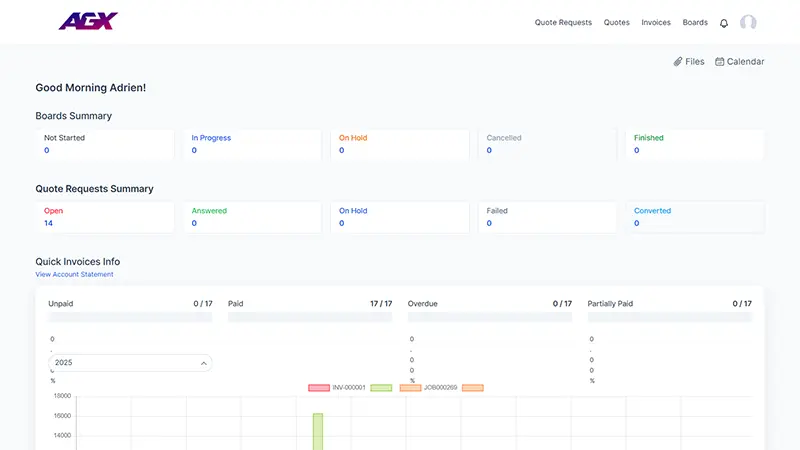Open the Converted quote requests card
This screenshot has width=800, height=450.
[x=695, y=217]
